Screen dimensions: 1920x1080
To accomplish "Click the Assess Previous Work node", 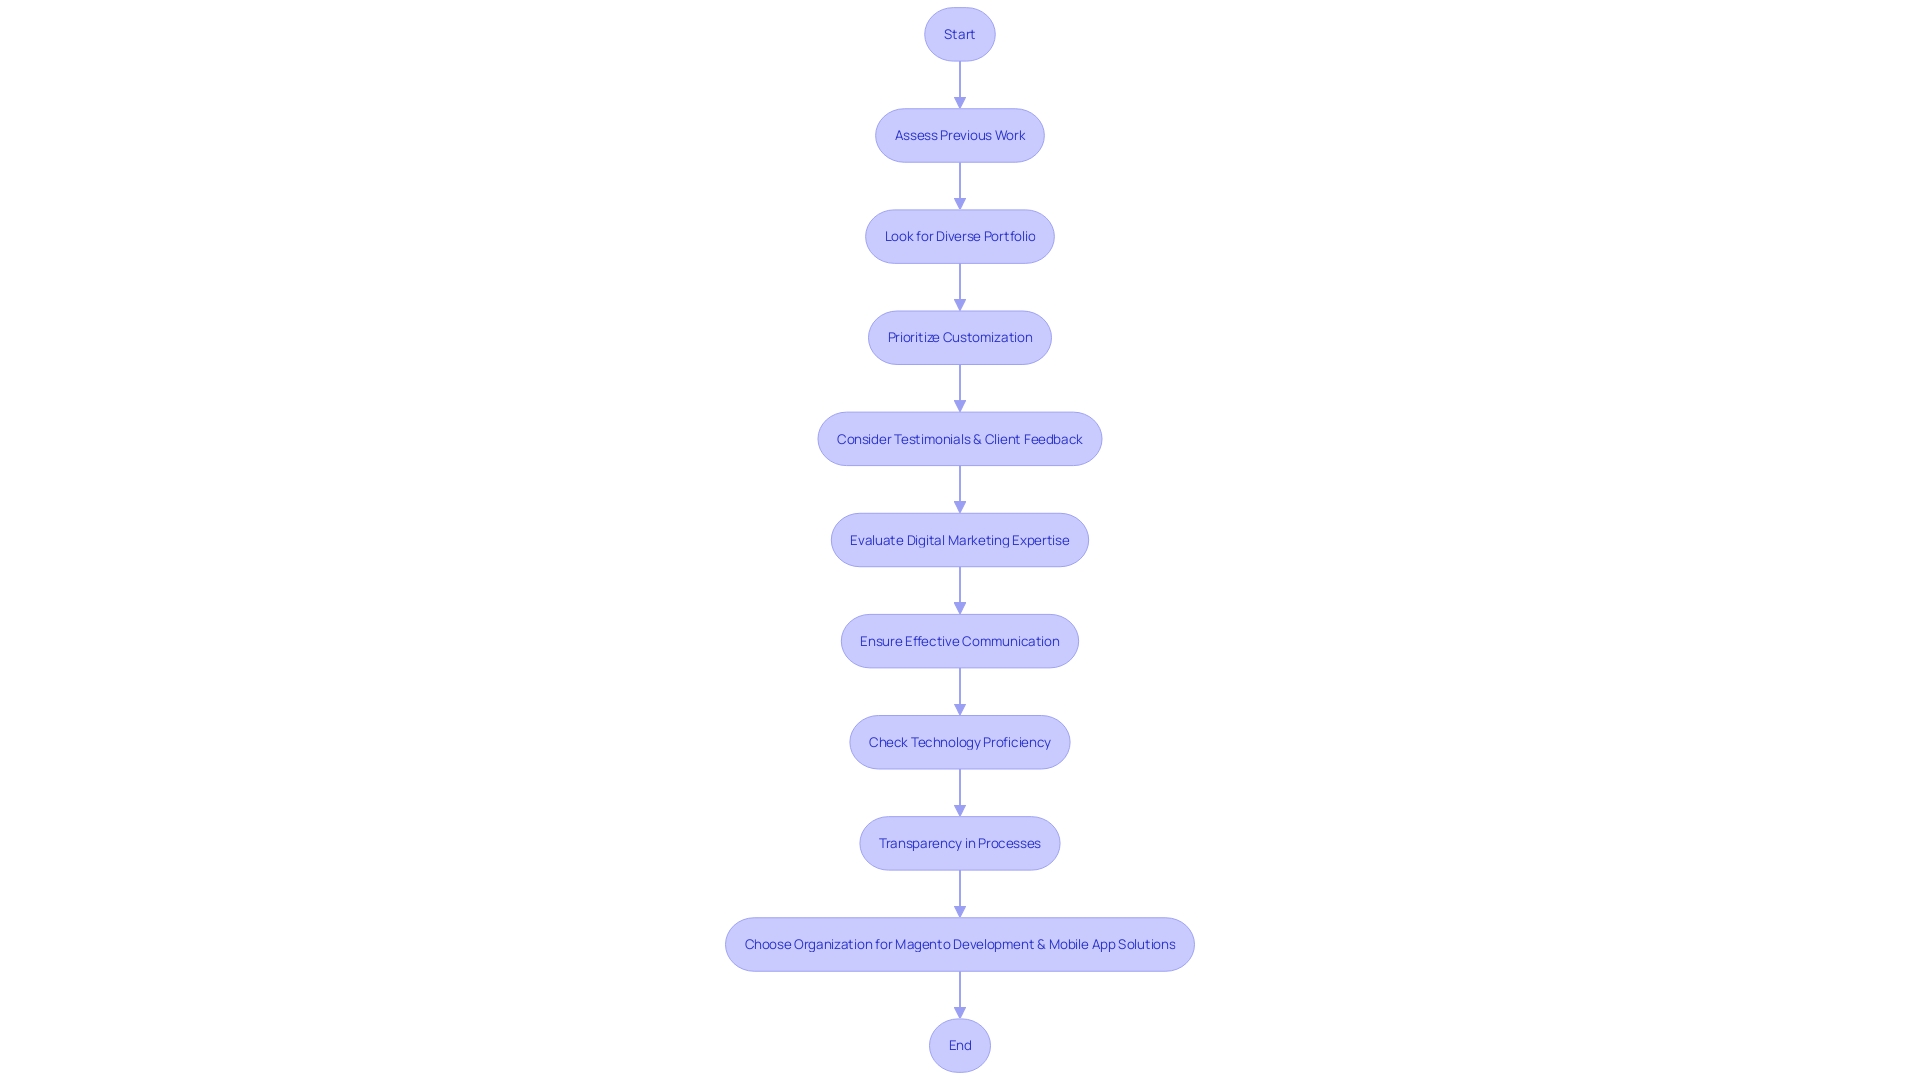I will [960, 135].
